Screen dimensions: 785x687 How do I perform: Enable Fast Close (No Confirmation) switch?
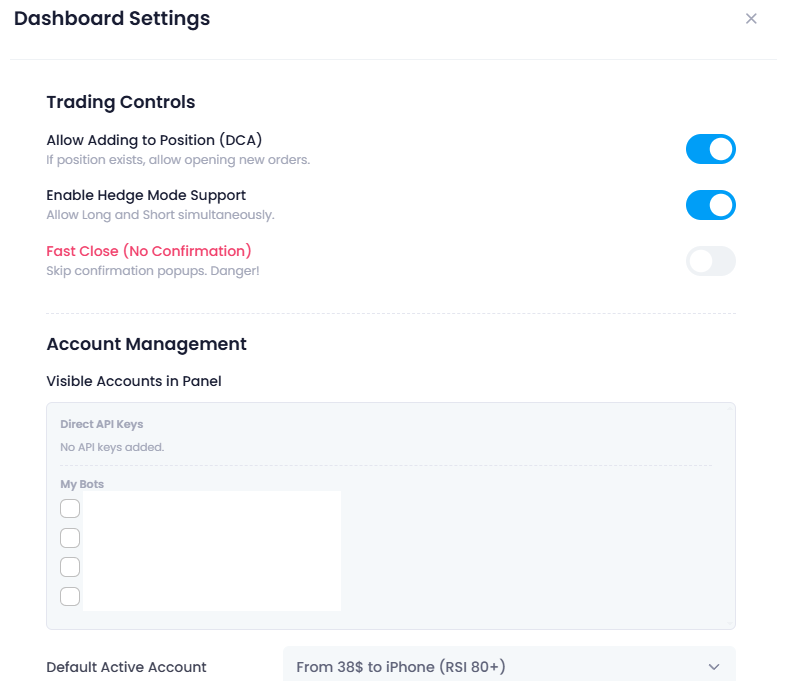click(x=710, y=261)
